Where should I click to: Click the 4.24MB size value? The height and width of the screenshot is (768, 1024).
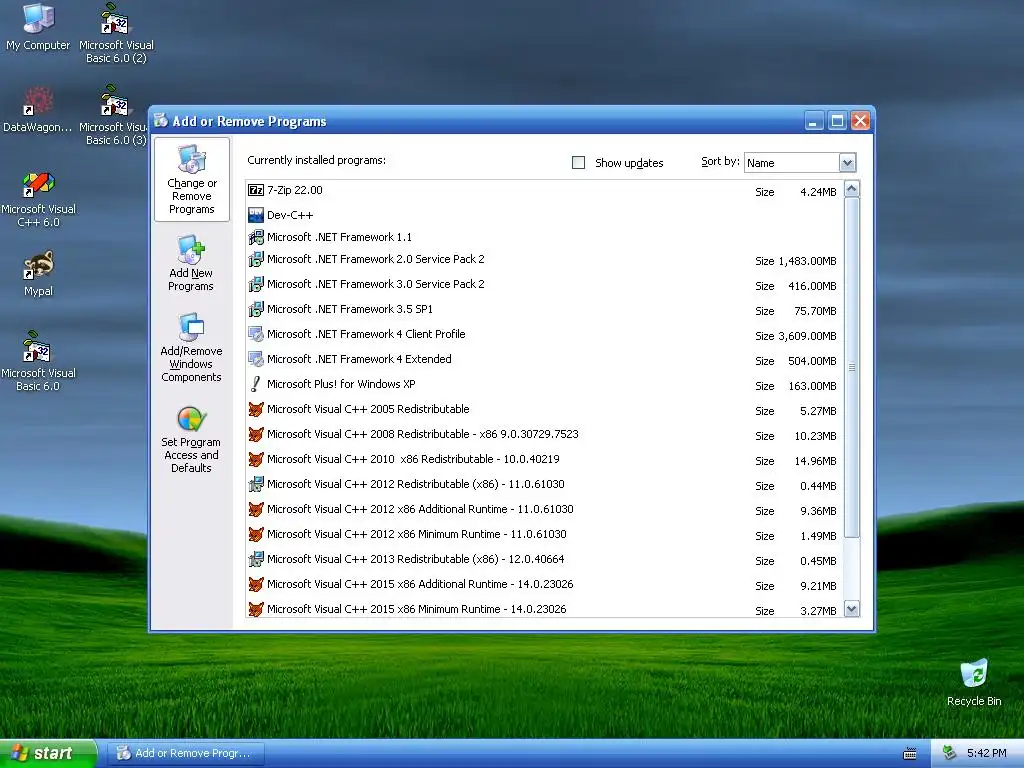[x=818, y=192]
